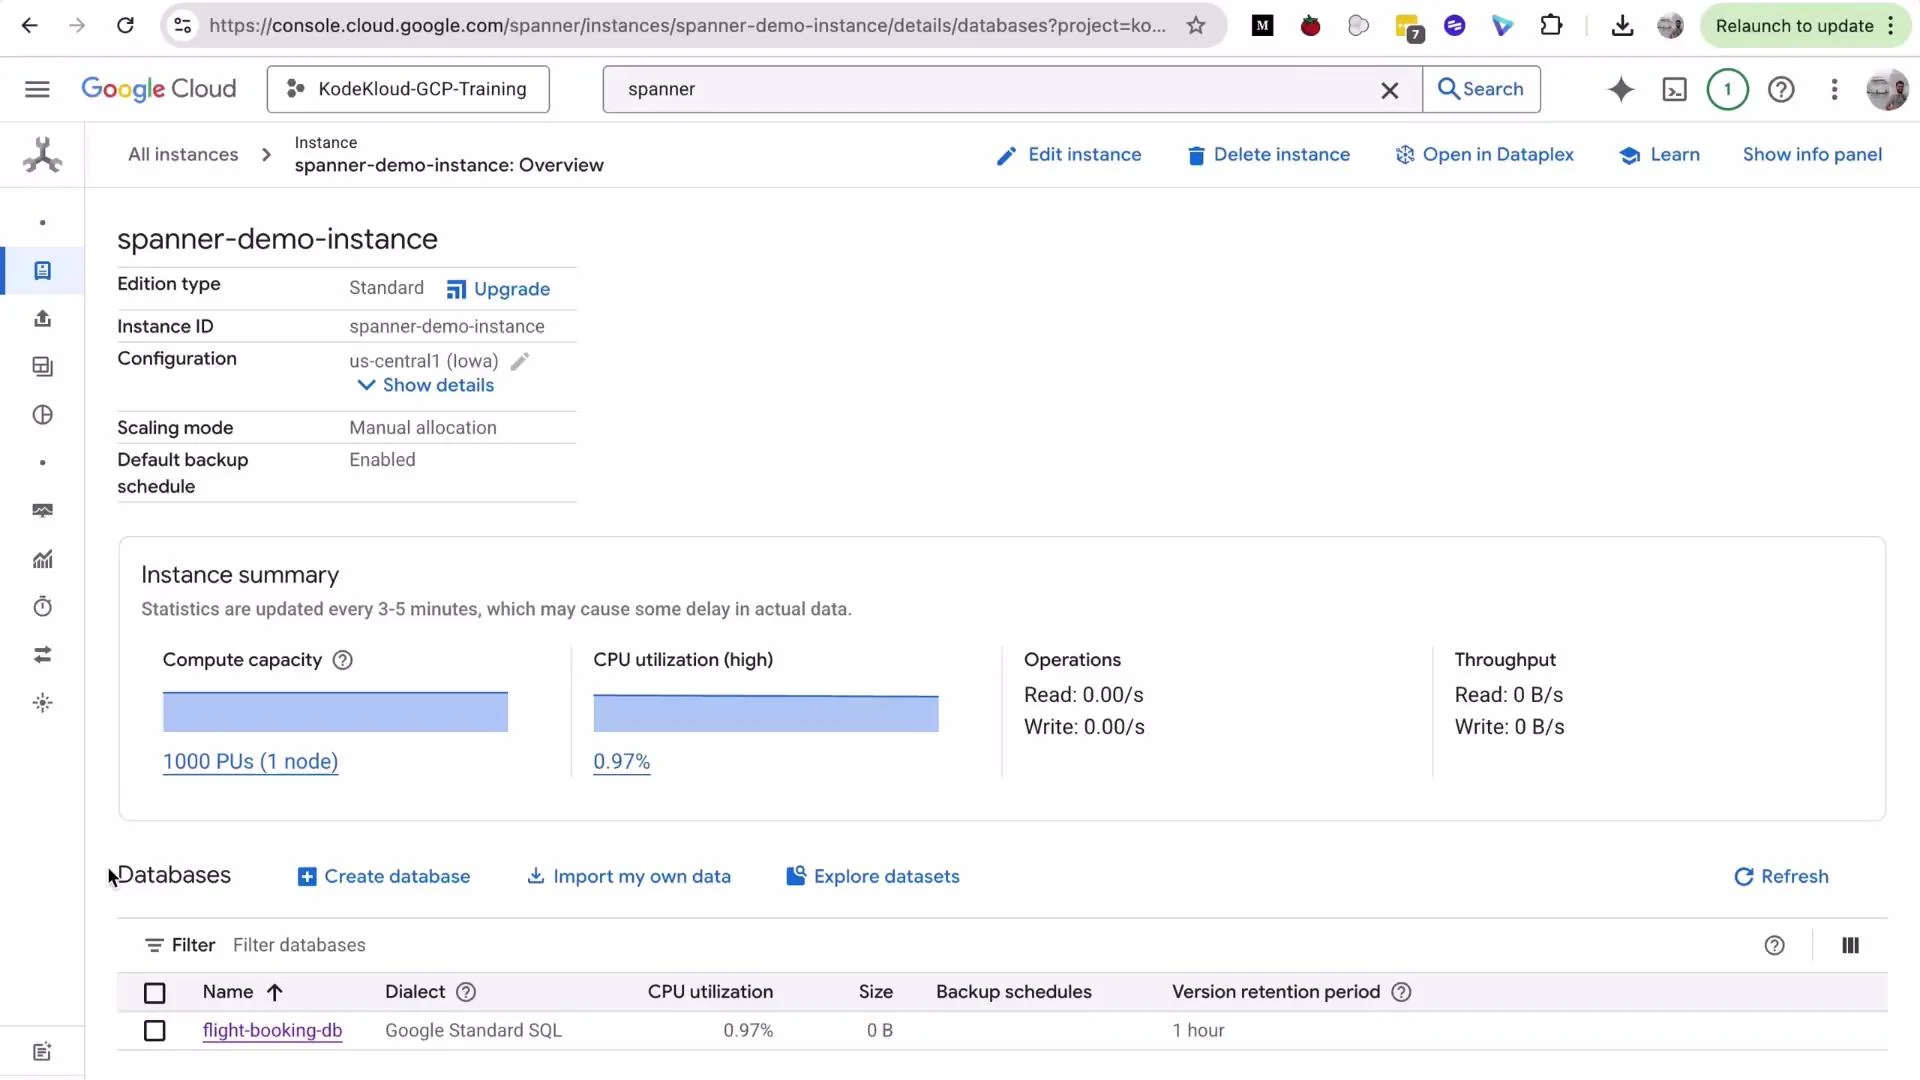Viewport: 1920px width, 1080px height.
Task: Open the pie chart sidebar icon
Action: coord(42,415)
